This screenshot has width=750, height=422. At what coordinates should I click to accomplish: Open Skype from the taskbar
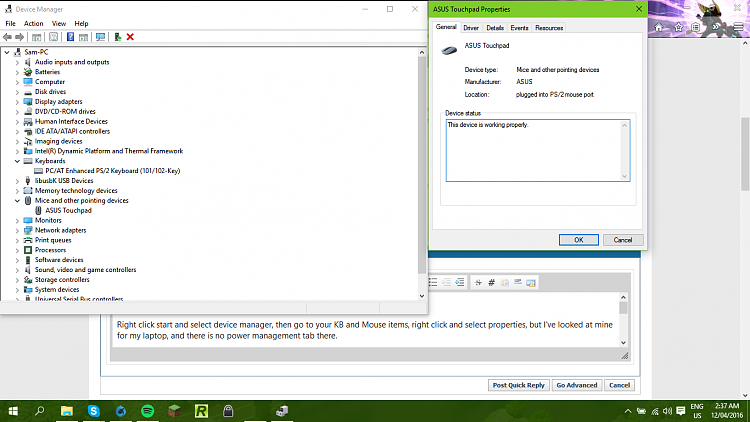click(x=94, y=411)
